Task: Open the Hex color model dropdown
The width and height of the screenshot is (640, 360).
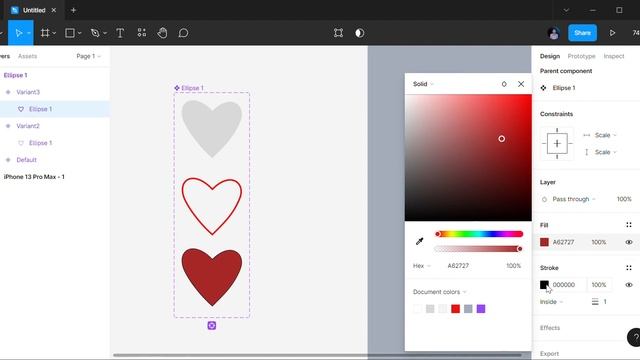Action: 421,266
